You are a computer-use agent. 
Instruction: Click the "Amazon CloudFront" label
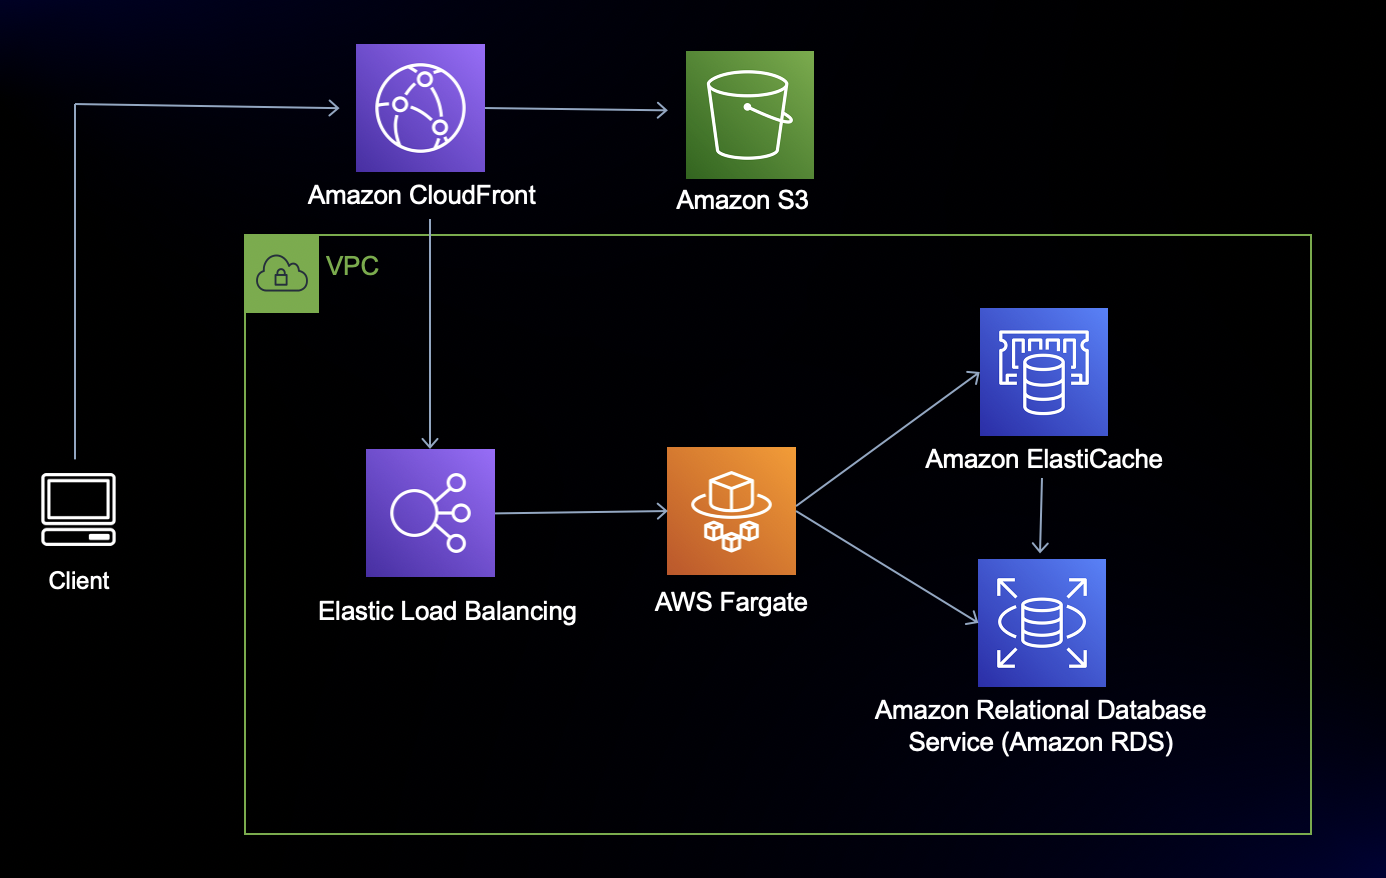(421, 195)
